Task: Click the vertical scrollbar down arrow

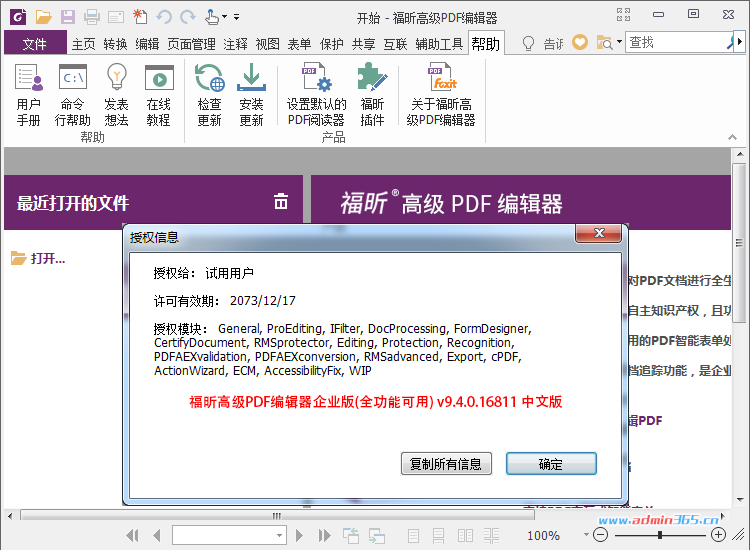Action: [x=740, y=500]
